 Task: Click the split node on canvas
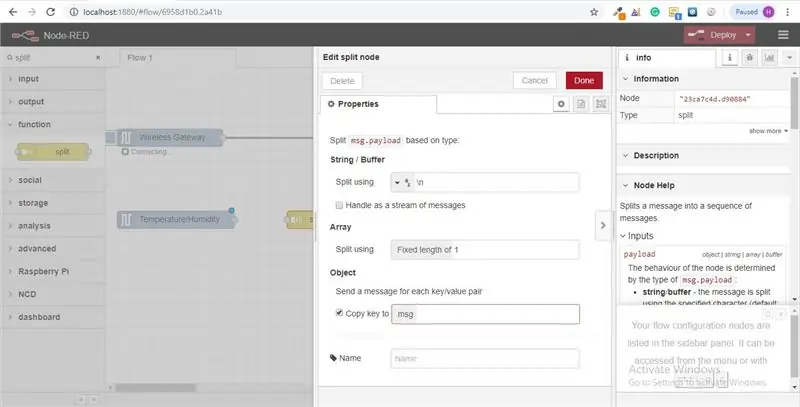pyautogui.click(x=301, y=219)
